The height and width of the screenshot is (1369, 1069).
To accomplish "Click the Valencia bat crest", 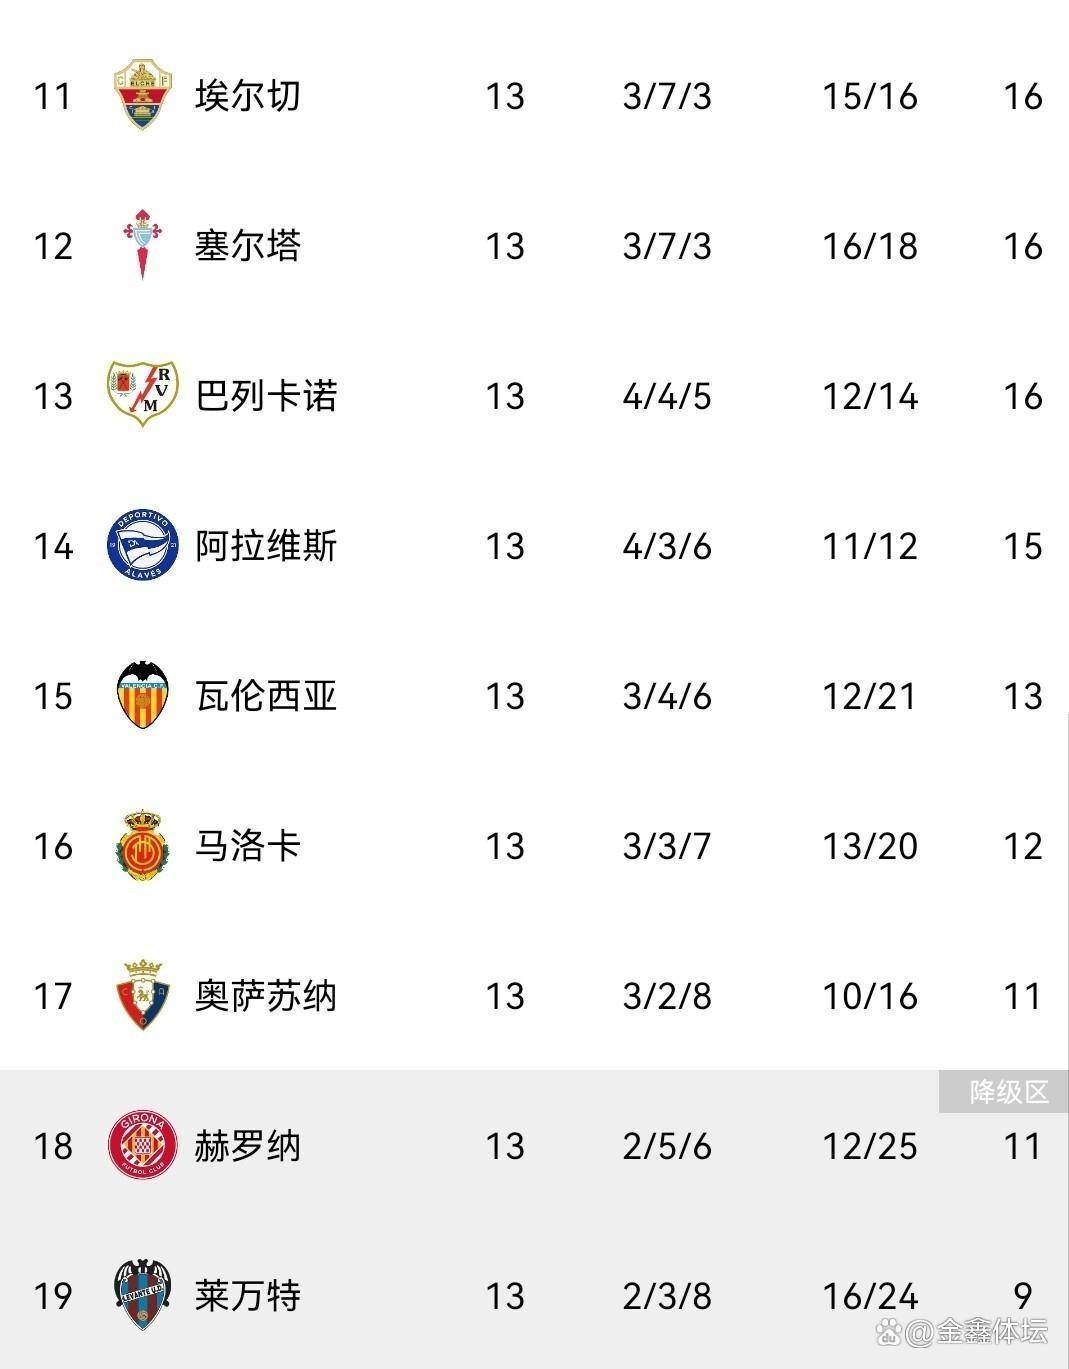I will 142,695.
